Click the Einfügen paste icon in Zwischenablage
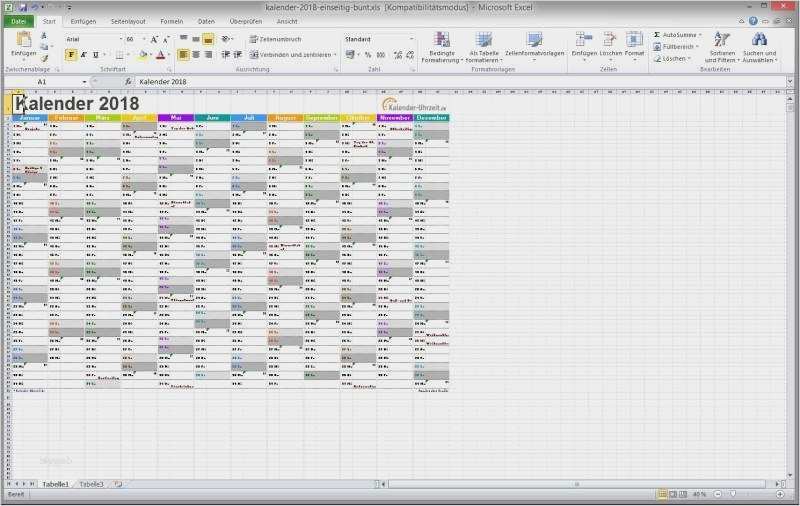 click(x=23, y=40)
